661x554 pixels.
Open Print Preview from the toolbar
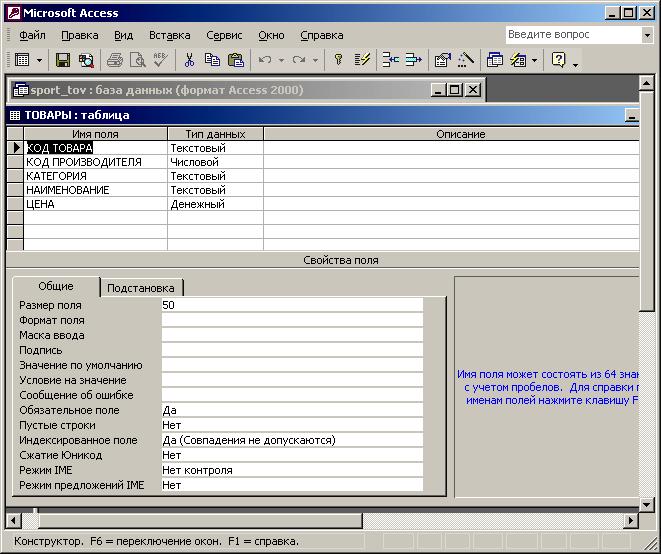point(138,60)
